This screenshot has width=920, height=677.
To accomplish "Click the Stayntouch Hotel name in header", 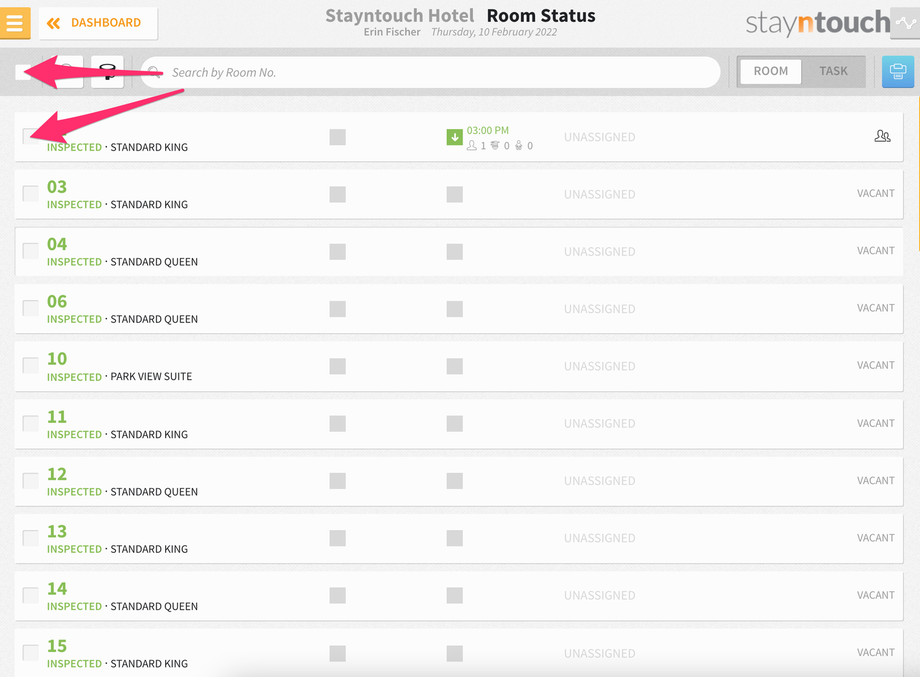I will (400, 16).
